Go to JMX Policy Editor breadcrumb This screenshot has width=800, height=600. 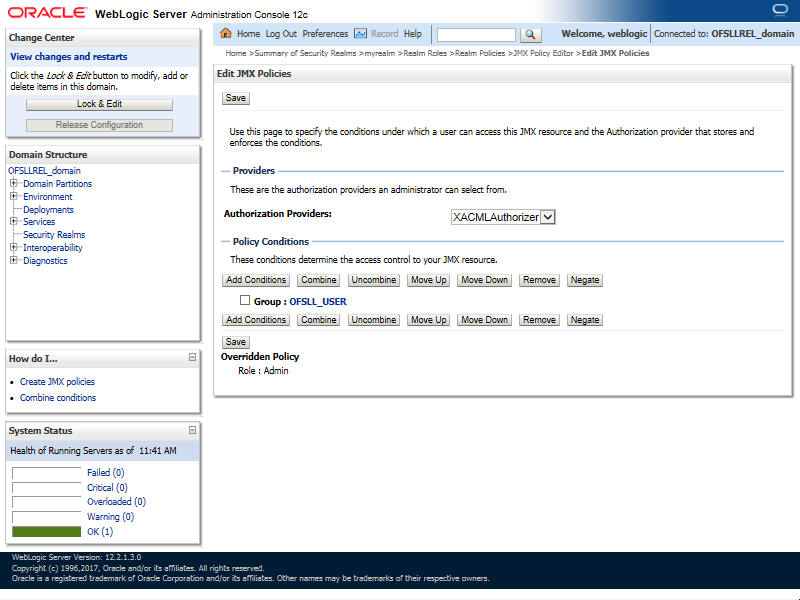pyautogui.click(x=543, y=53)
